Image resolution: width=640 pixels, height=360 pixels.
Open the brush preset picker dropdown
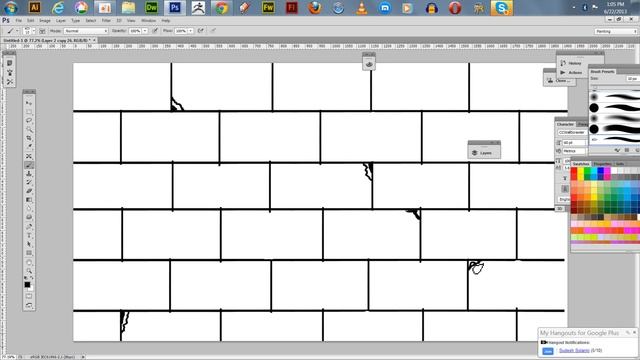(x=34, y=31)
